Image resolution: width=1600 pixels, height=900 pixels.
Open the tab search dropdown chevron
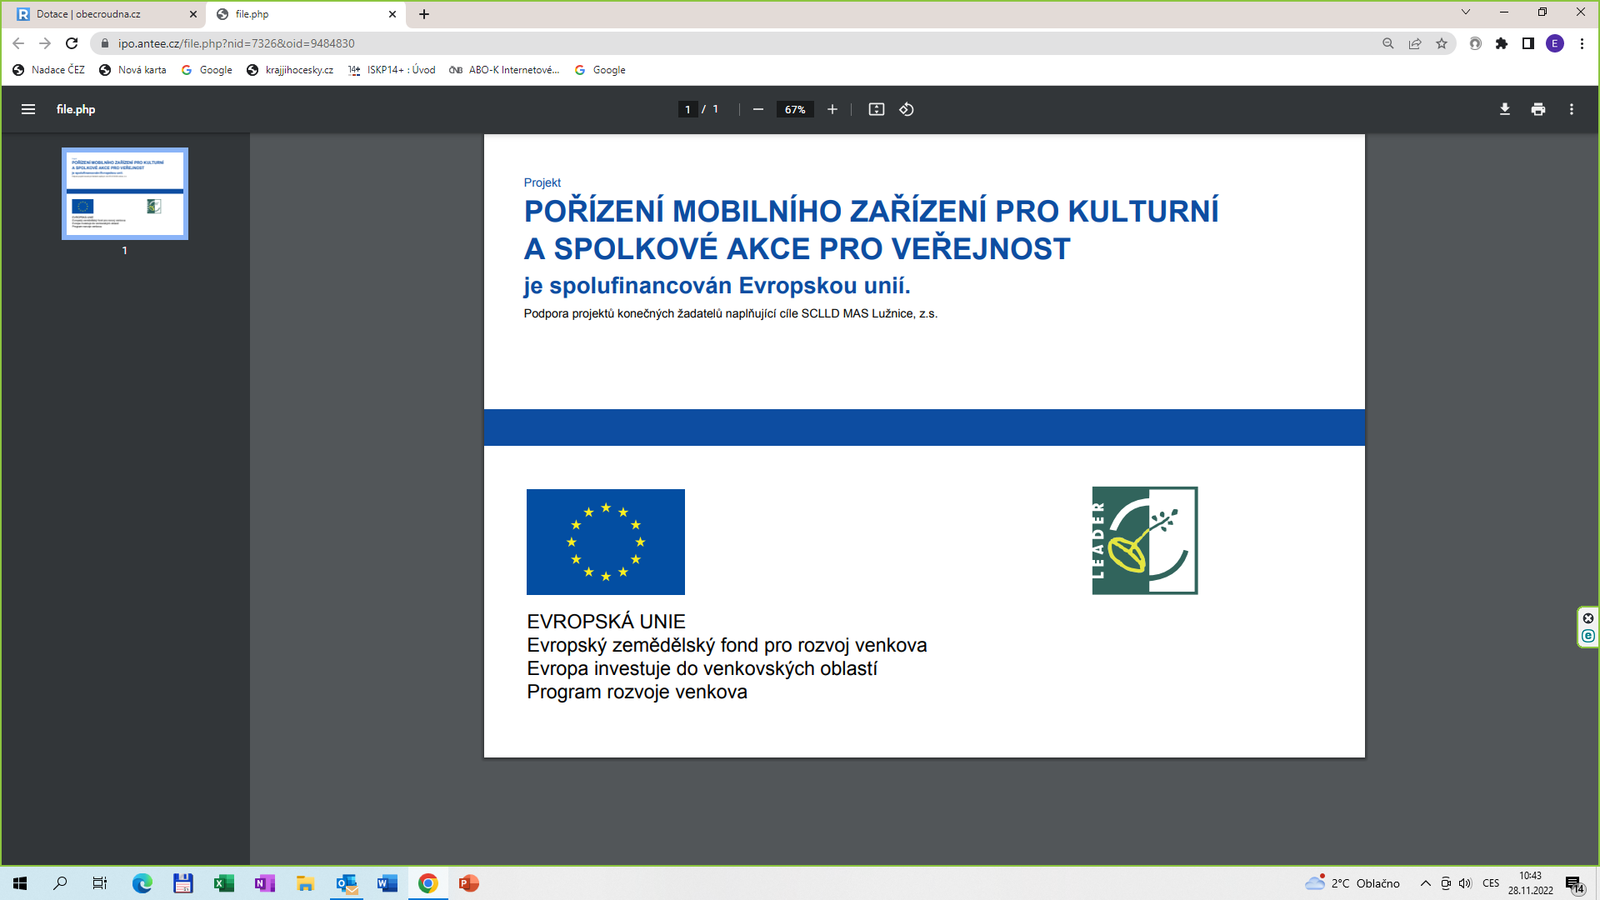tap(1465, 13)
